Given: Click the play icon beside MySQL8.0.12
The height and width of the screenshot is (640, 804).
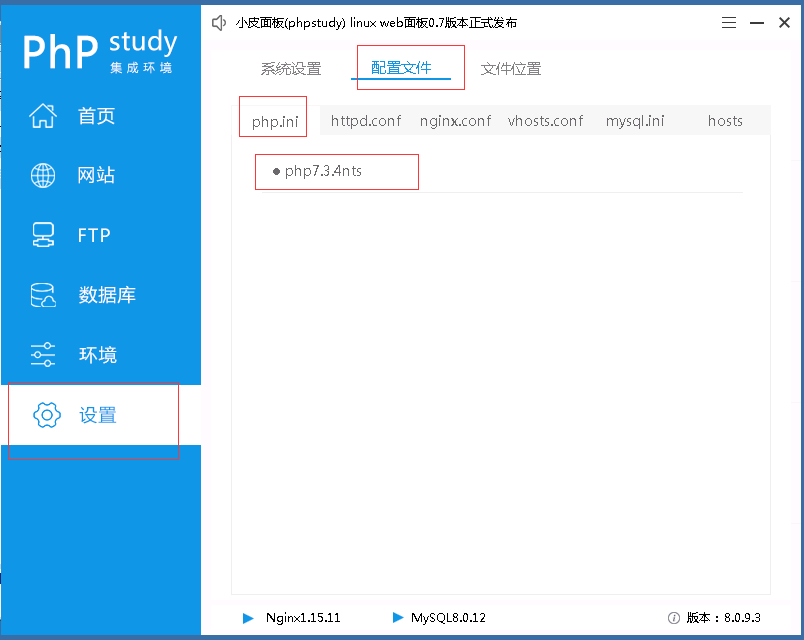Looking at the screenshot, I should click(398, 617).
